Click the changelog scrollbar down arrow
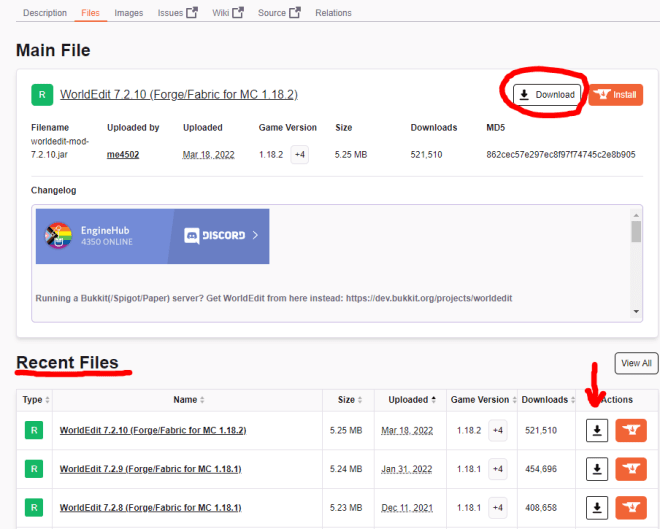 click(636, 311)
